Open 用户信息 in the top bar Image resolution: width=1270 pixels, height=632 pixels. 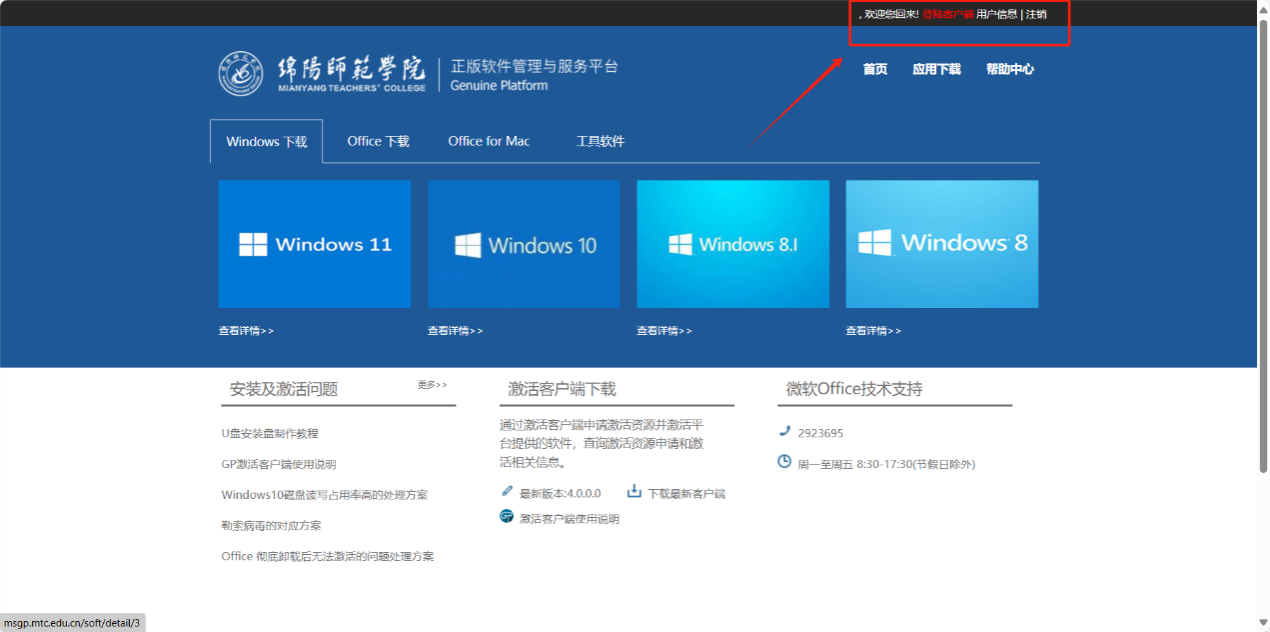997,14
